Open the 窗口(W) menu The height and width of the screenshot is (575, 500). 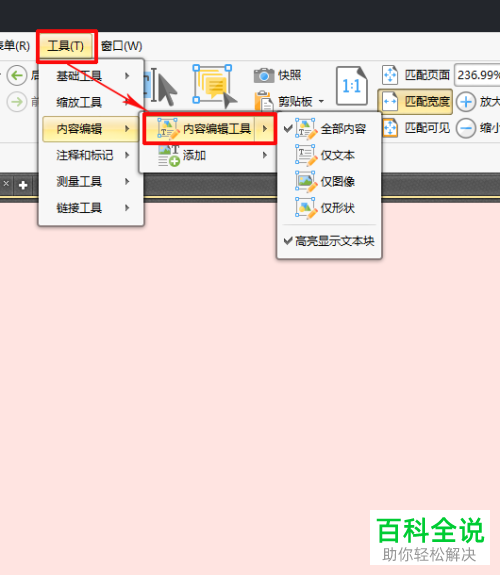click(x=121, y=46)
